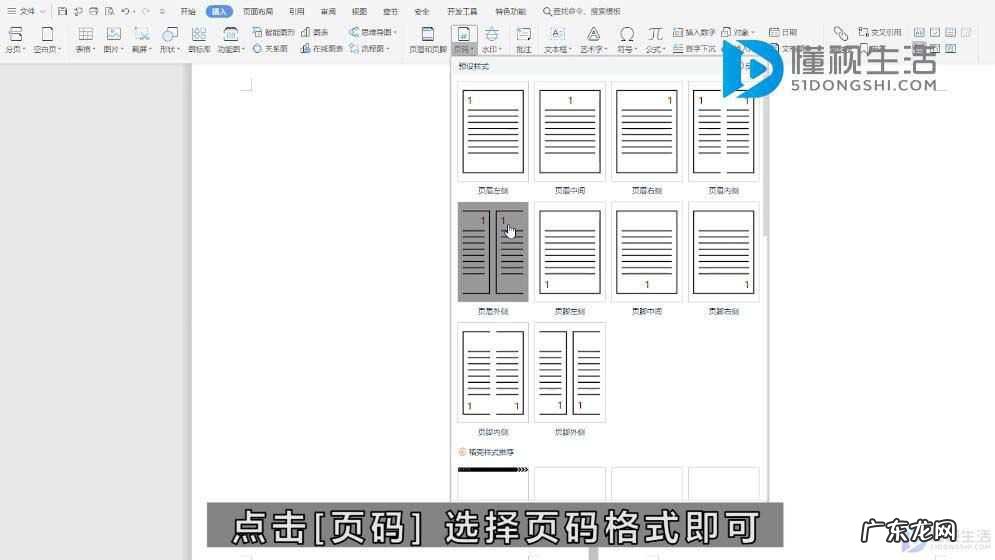This screenshot has height=560, width=995.
Task: Select the 页眉右侧 header-right page number preset
Action: [x=647, y=131]
